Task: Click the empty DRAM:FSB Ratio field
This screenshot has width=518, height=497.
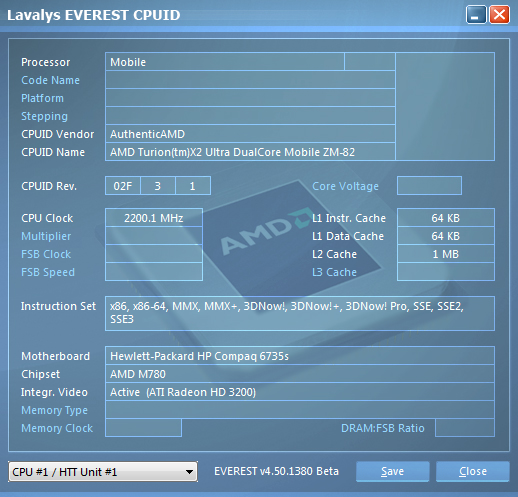Action: [x=465, y=428]
